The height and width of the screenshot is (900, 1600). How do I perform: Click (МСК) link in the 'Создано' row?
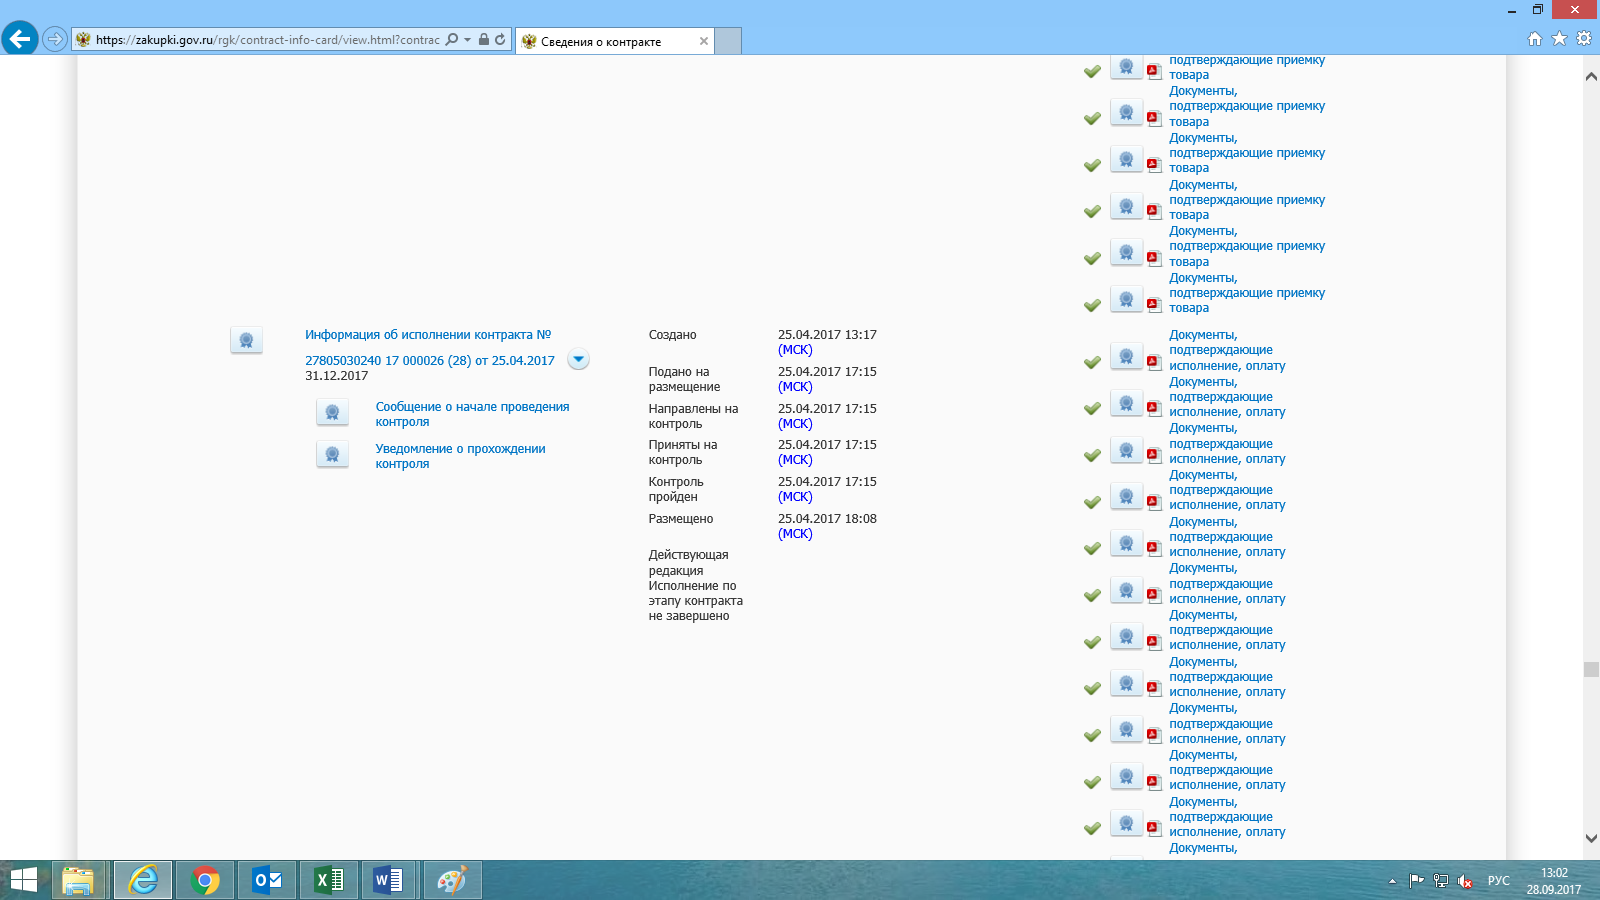(x=795, y=350)
